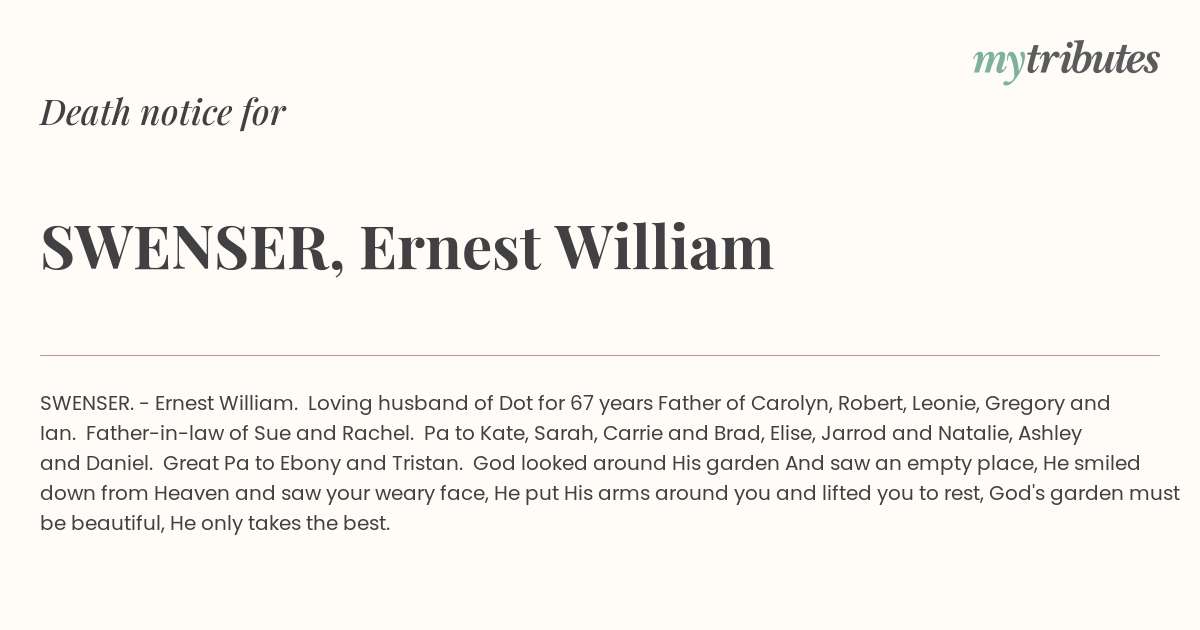Select the 'Death notice for' subtitle text
1200x630 pixels.
click(x=163, y=113)
